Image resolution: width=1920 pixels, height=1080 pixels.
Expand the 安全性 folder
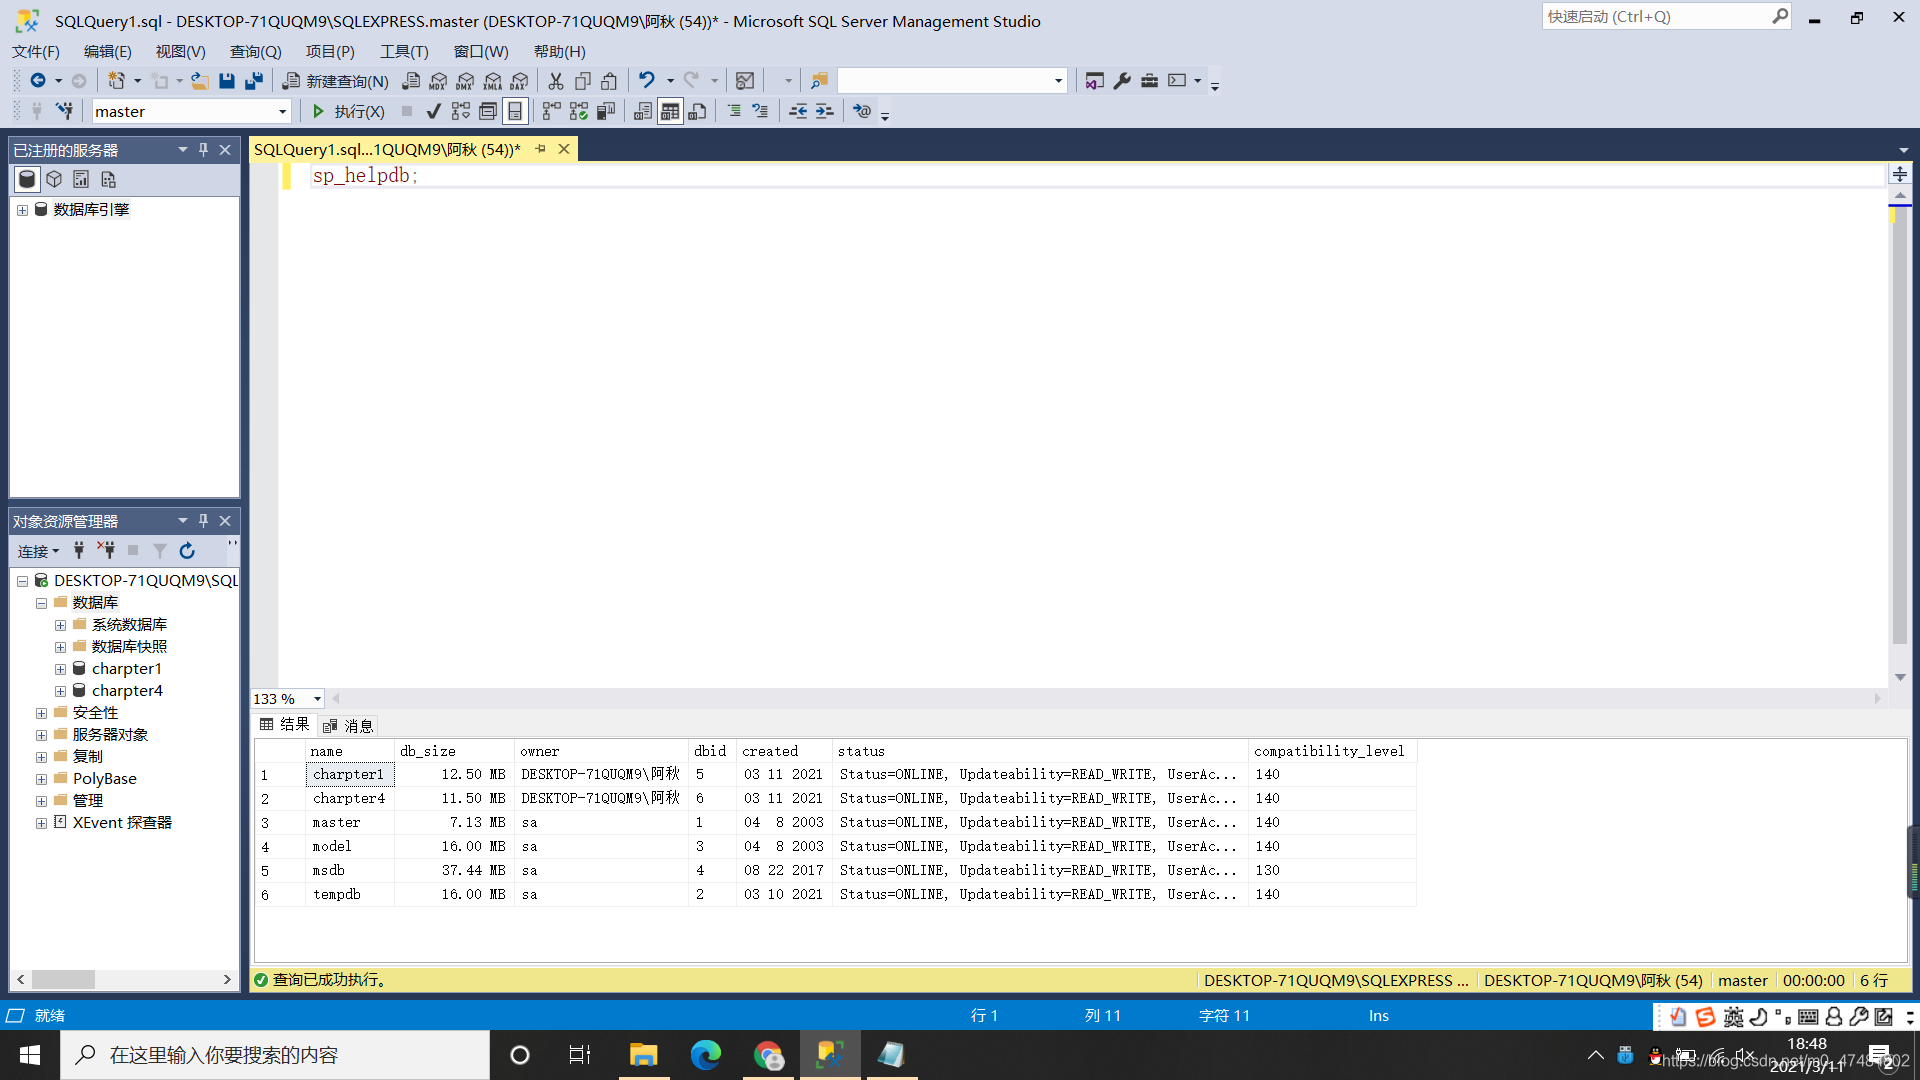pos(41,713)
